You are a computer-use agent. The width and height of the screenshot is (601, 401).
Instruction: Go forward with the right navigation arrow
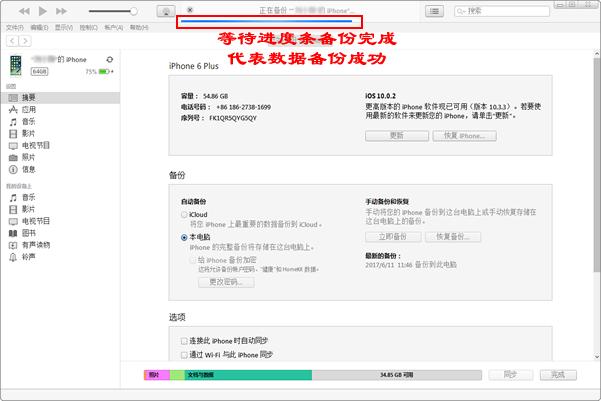coord(25,41)
